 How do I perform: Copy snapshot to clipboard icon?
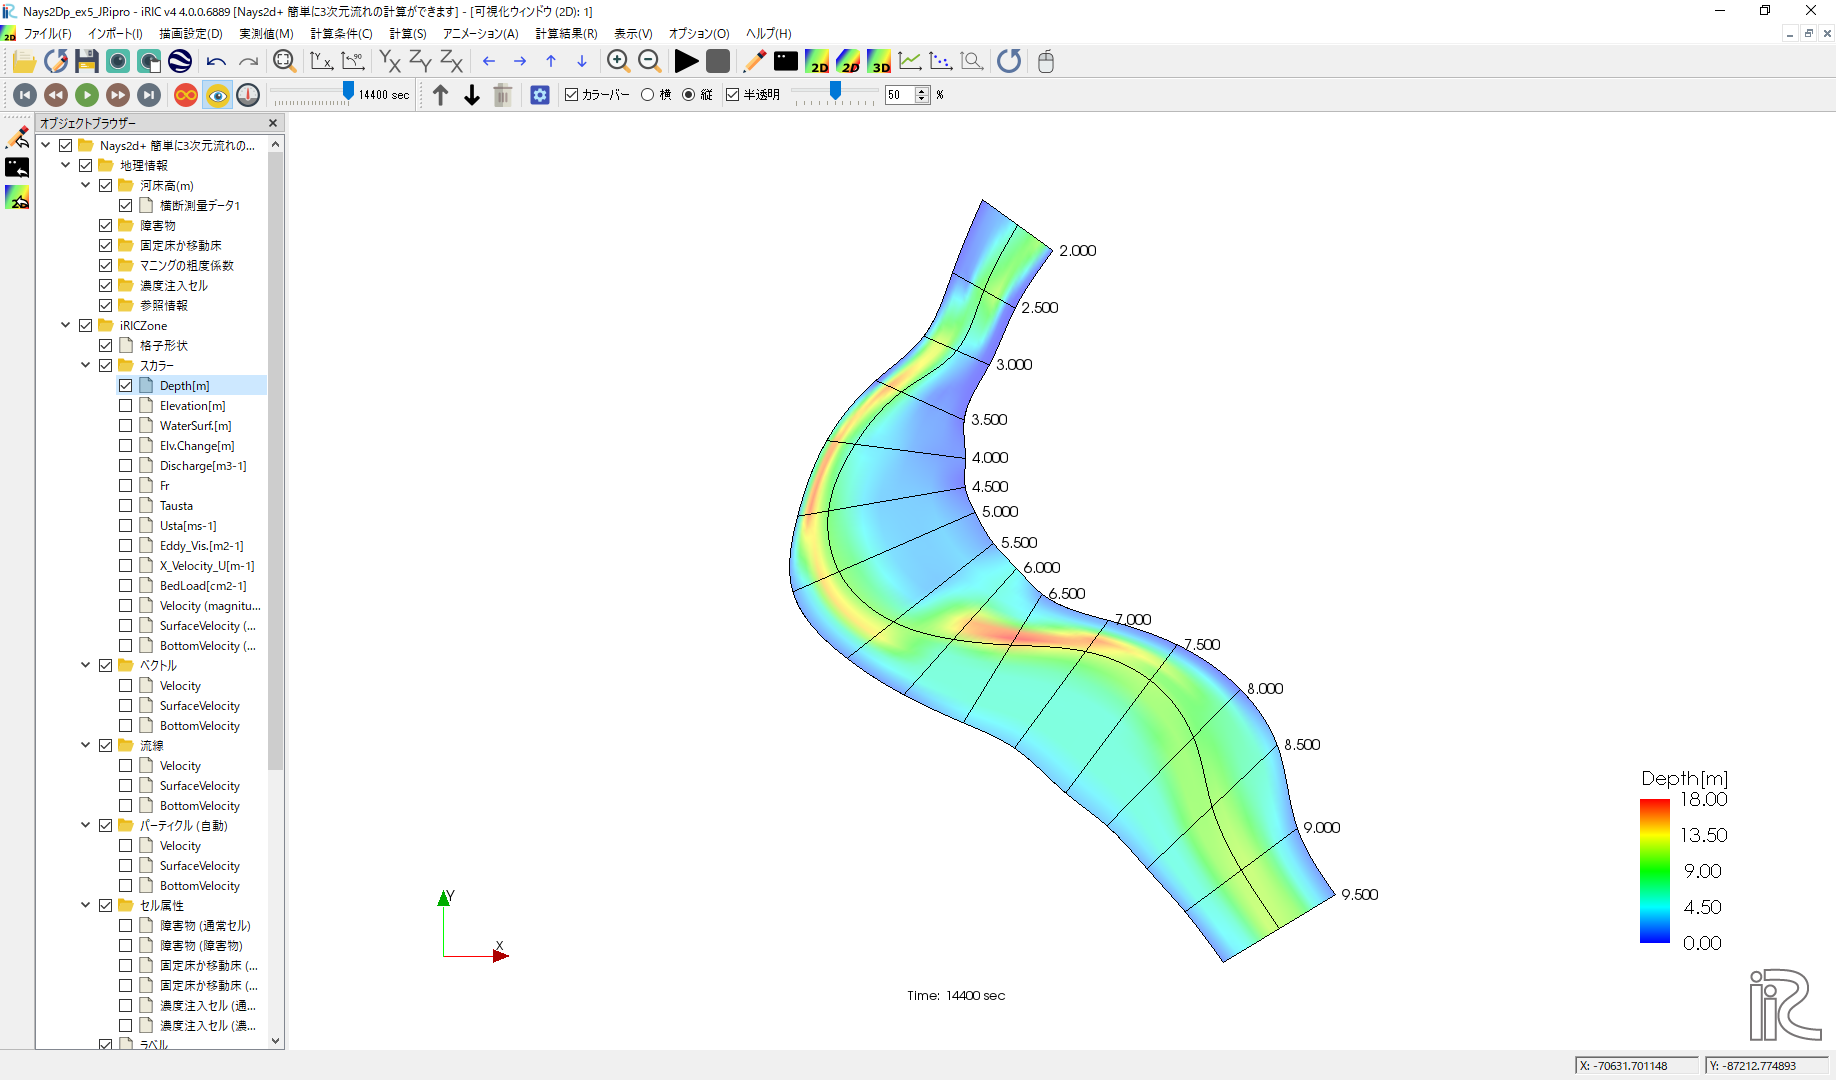[149, 61]
